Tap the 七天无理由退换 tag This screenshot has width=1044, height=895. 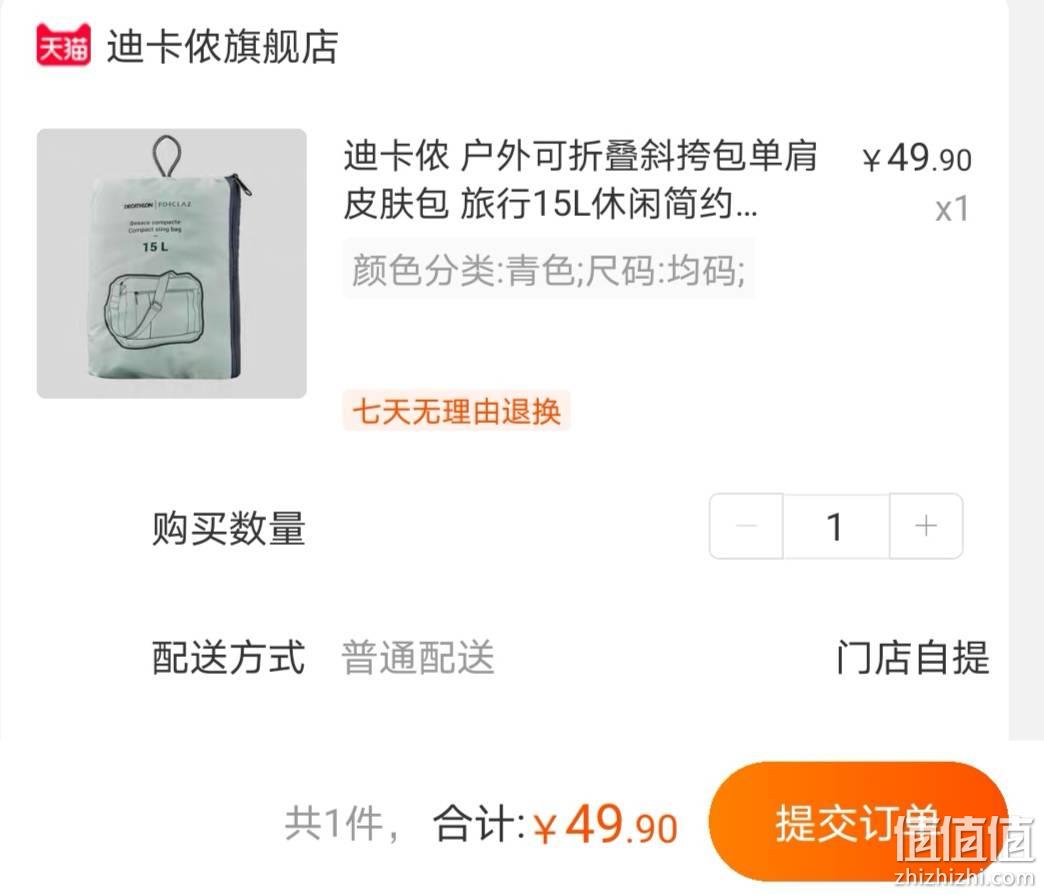point(456,411)
